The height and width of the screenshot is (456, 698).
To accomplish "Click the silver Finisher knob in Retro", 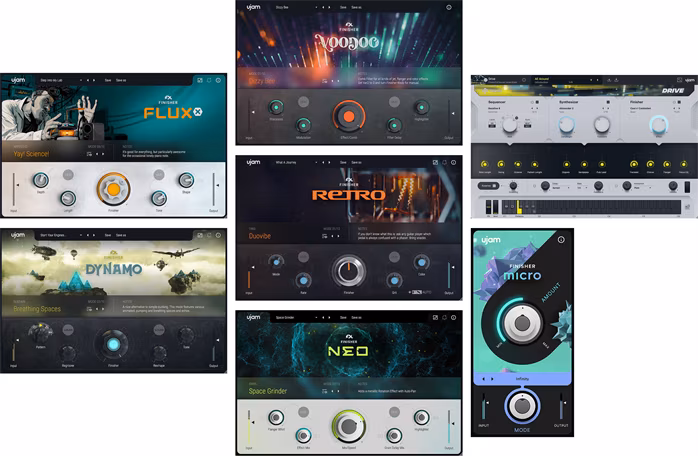I will [349, 271].
